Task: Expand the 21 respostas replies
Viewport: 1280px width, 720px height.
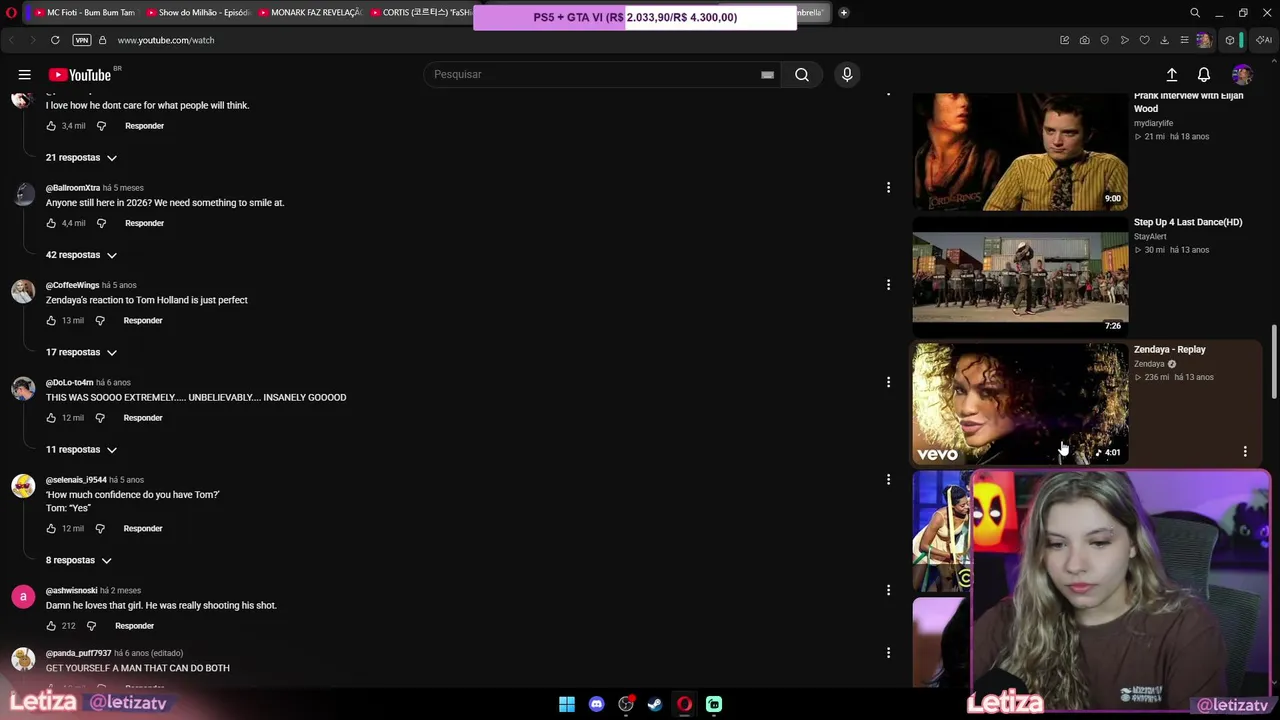Action: click(81, 158)
